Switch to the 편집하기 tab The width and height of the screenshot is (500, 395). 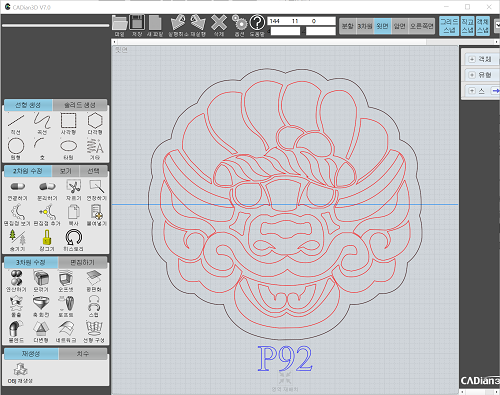[82, 262]
